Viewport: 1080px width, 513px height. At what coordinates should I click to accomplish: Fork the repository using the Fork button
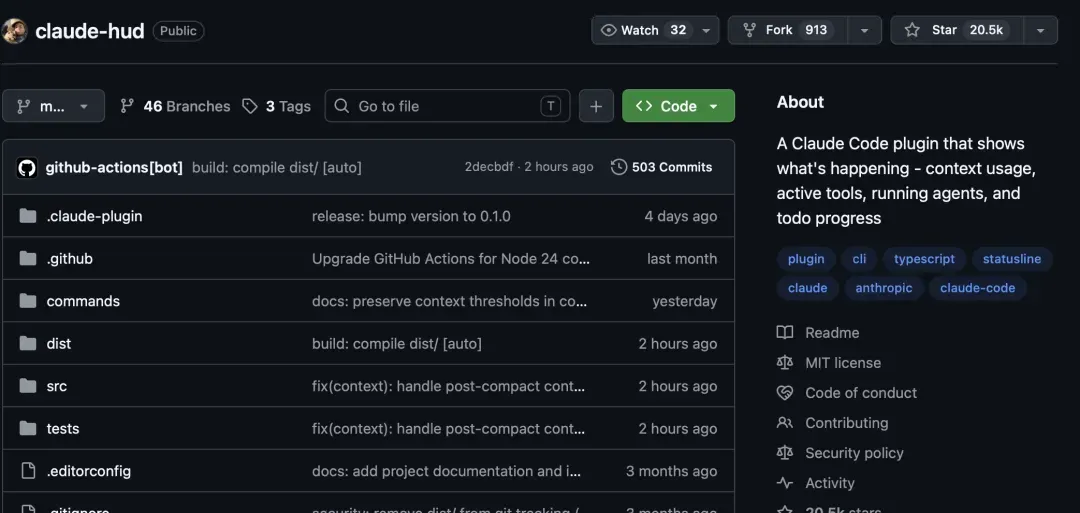(x=787, y=30)
